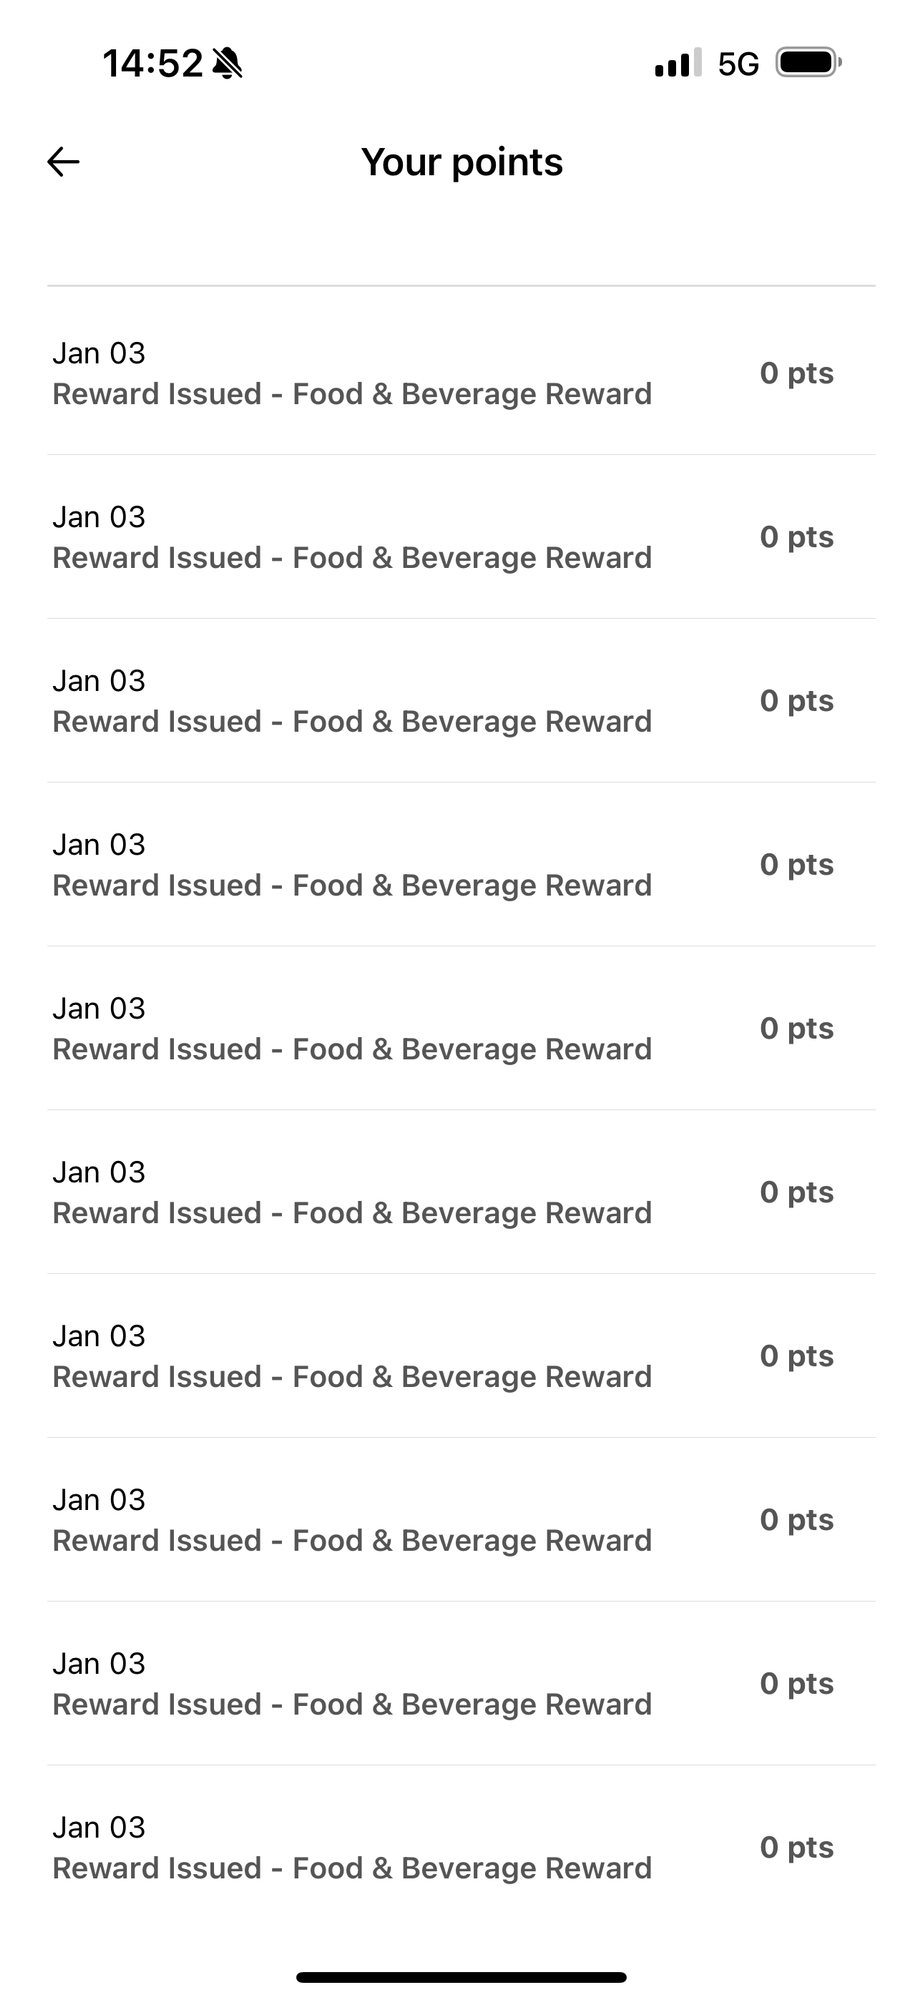The width and height of the screenshot is (923, 2000).
Task: Tap the back arrow icon
Action: tap(63, 162)
